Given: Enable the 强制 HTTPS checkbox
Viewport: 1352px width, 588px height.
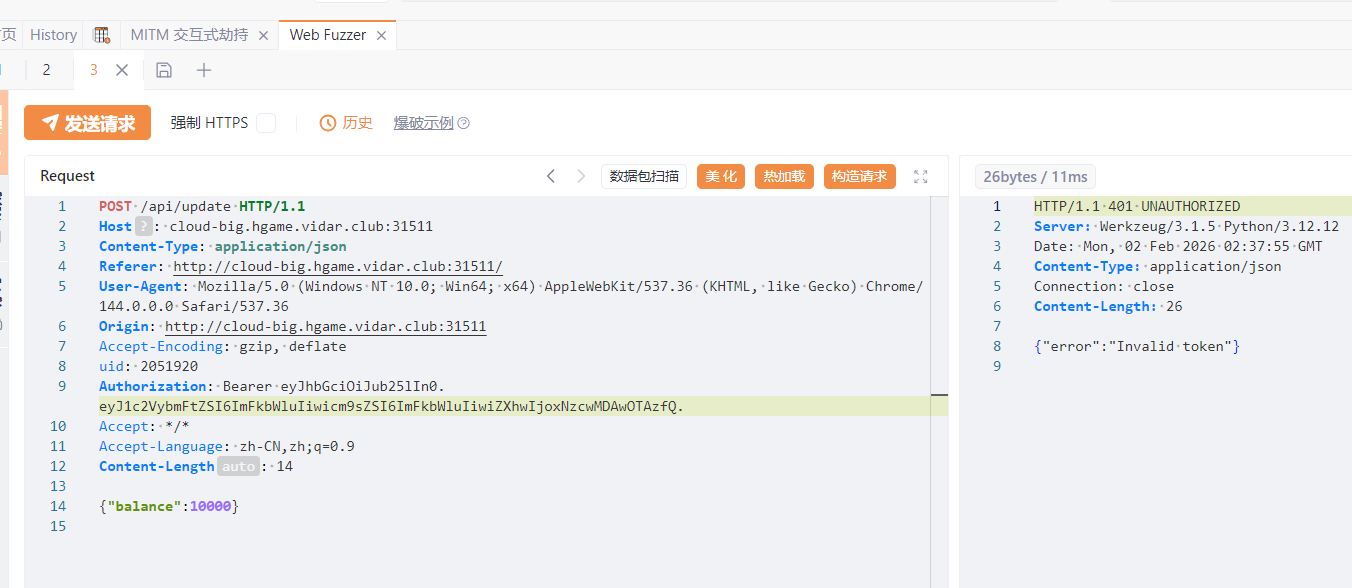Looking at the screenshot, I should coord(266,123).
